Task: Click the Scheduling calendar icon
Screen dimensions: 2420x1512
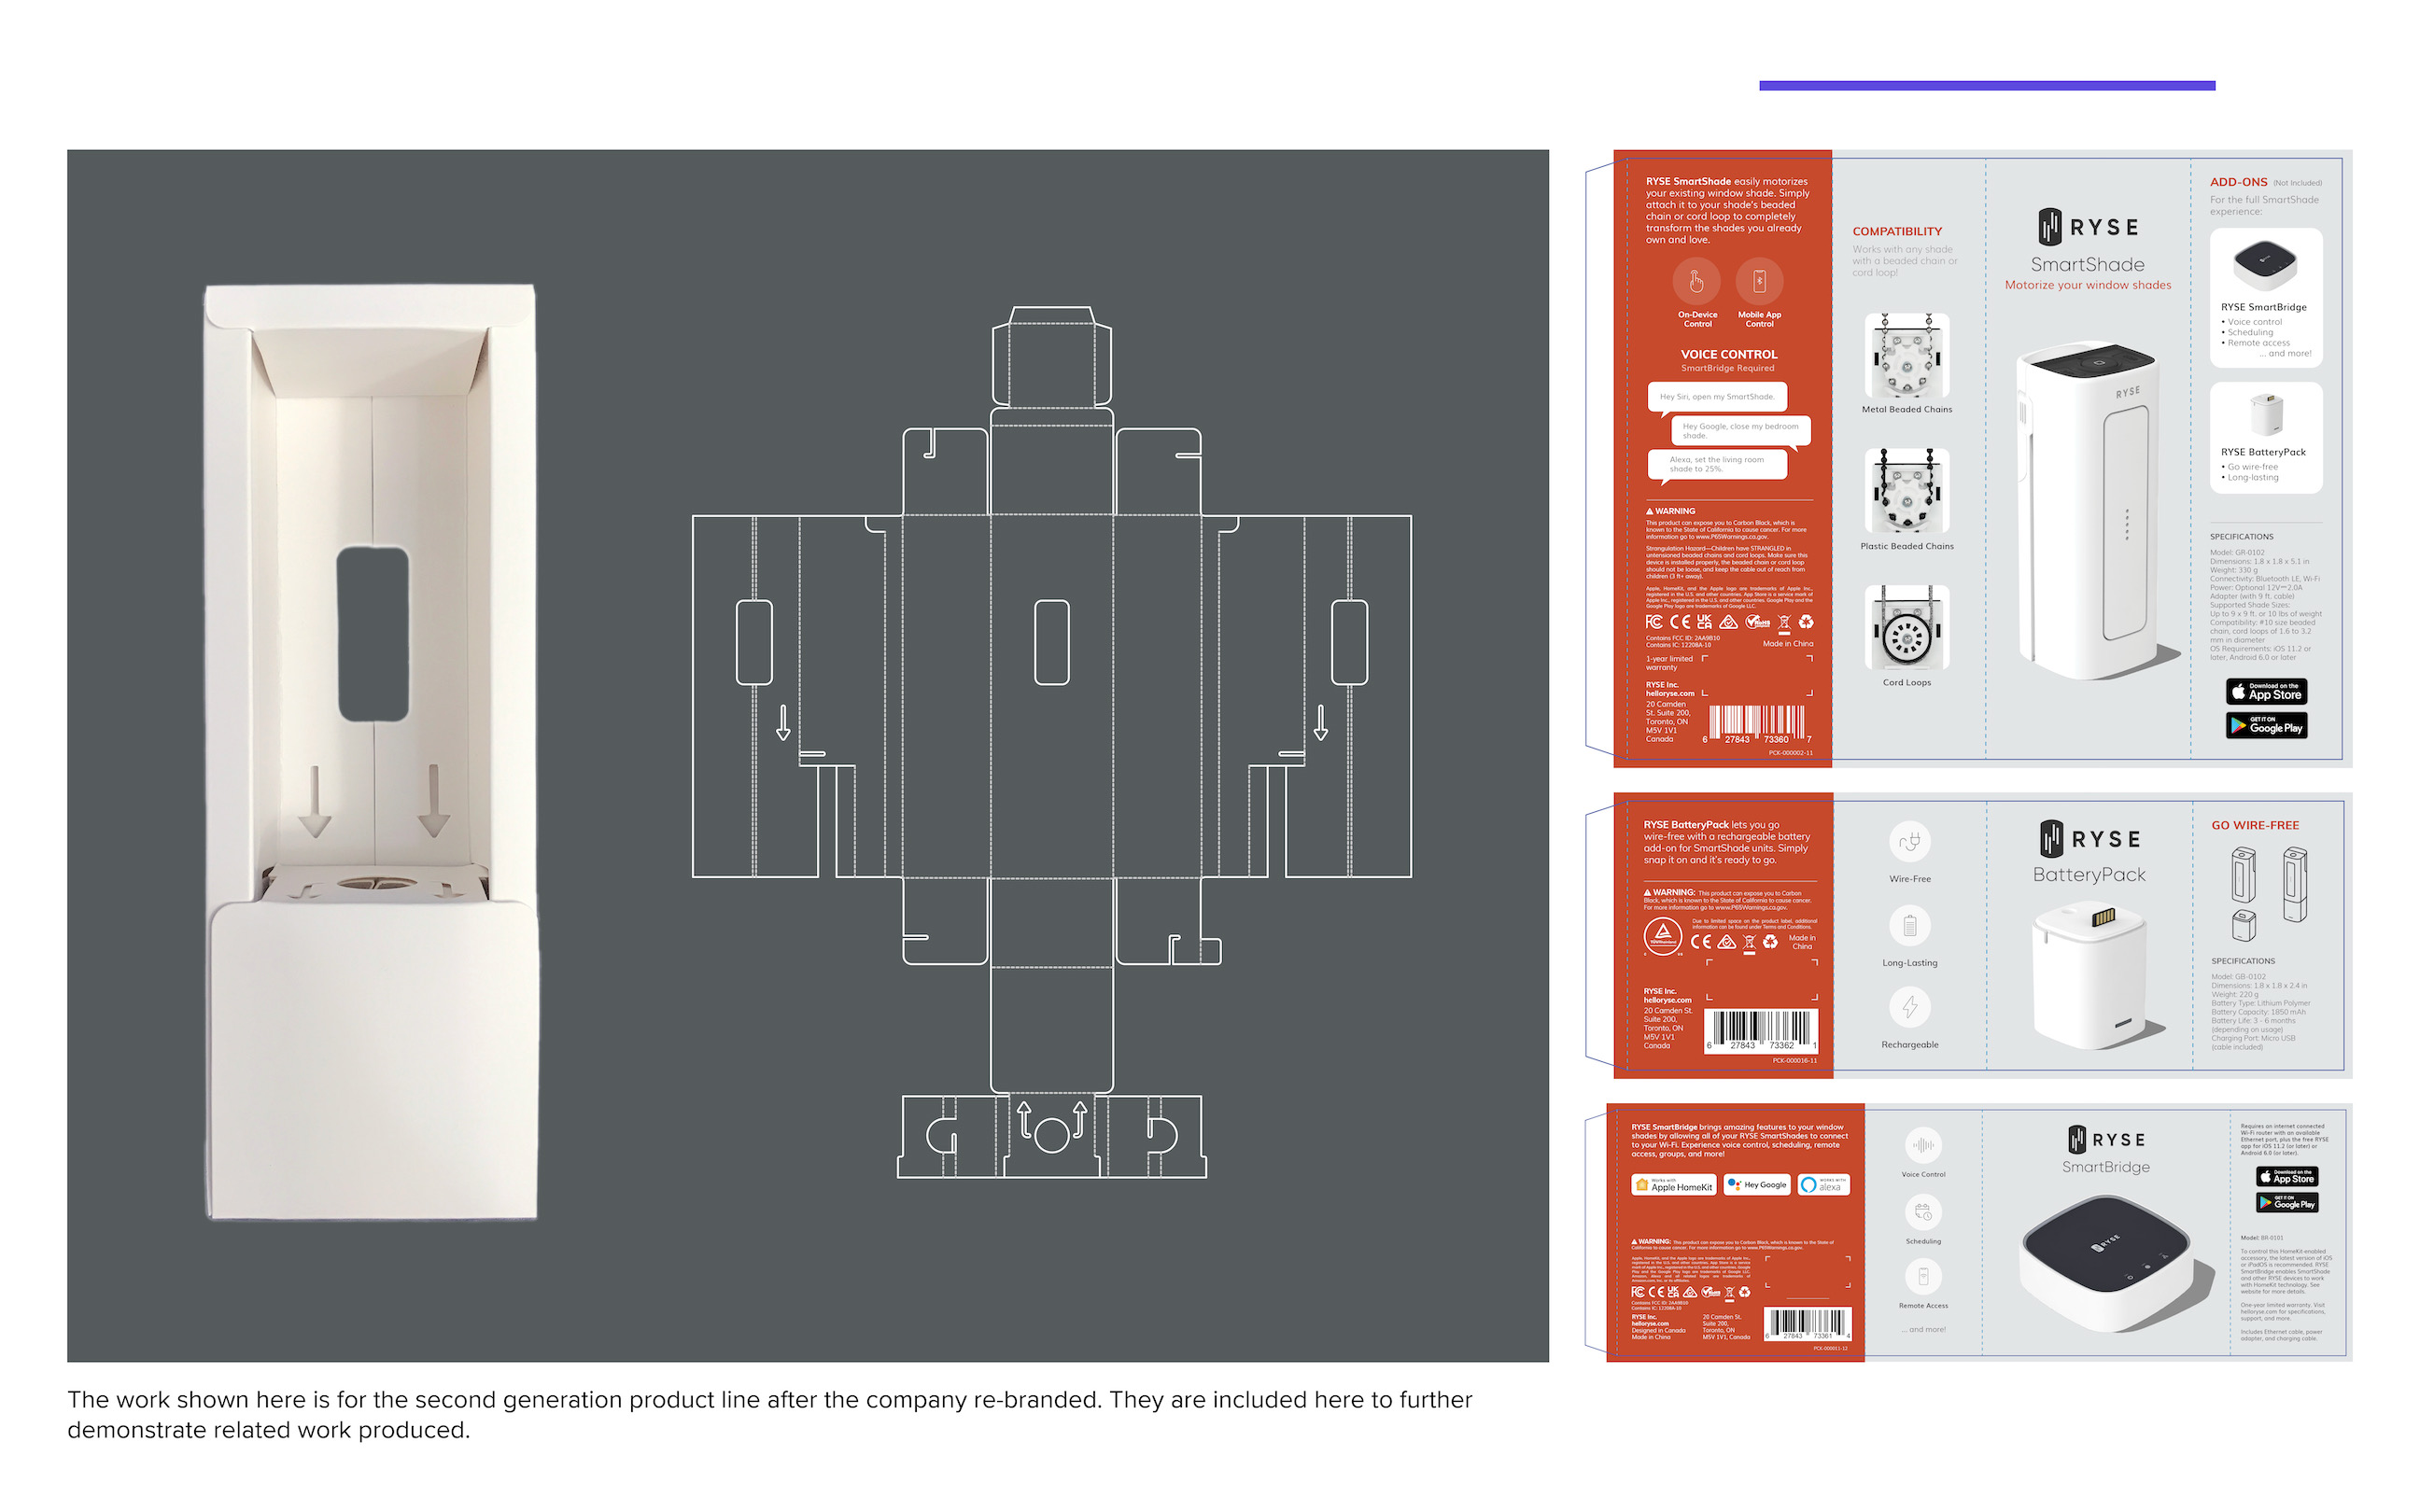Action: [1923, 1213]
